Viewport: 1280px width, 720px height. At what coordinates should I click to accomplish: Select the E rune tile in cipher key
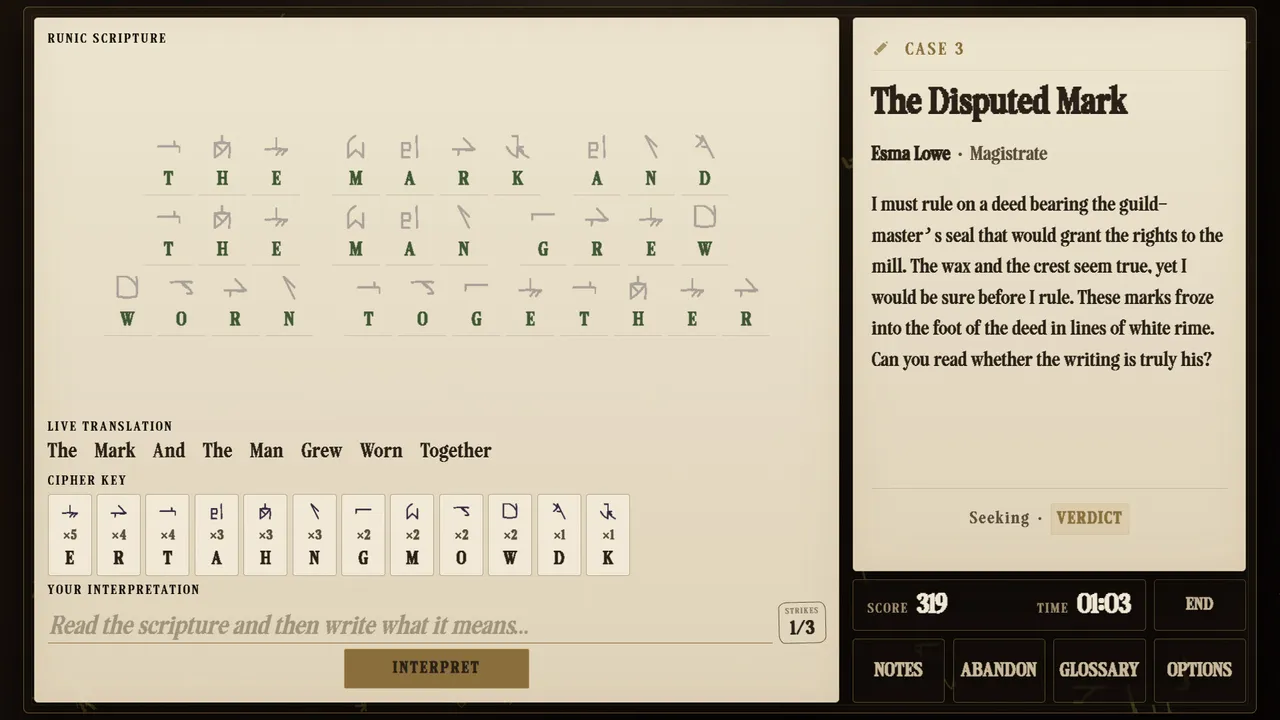click(x=70, y=535)
